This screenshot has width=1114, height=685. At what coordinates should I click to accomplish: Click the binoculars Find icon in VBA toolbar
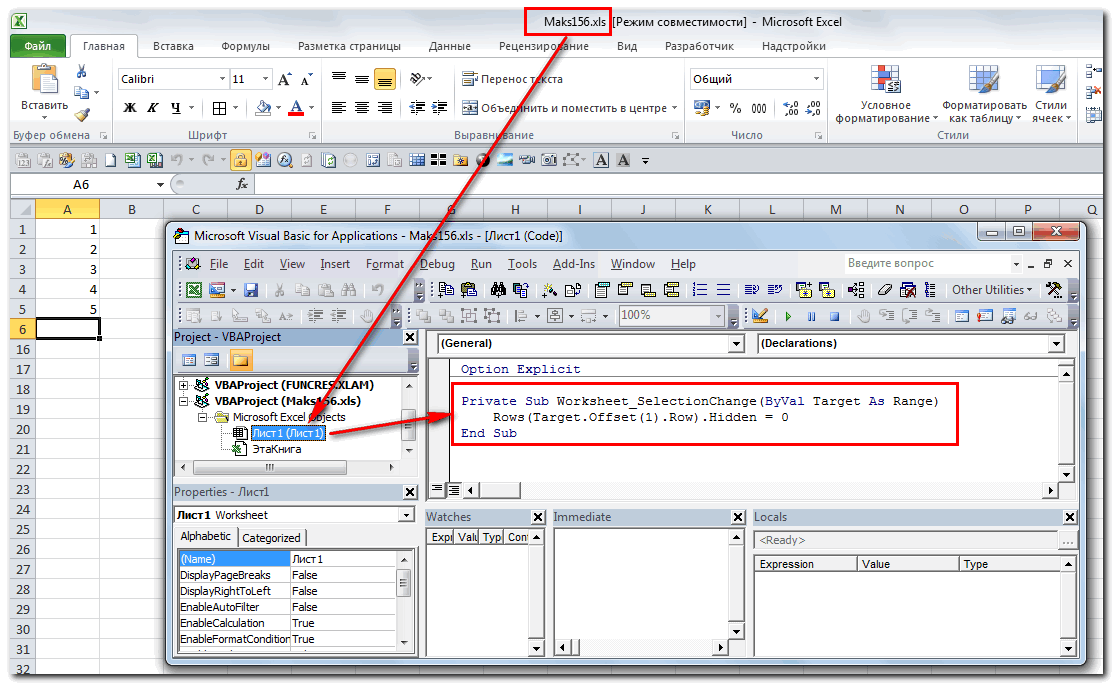tap(498, 290)
